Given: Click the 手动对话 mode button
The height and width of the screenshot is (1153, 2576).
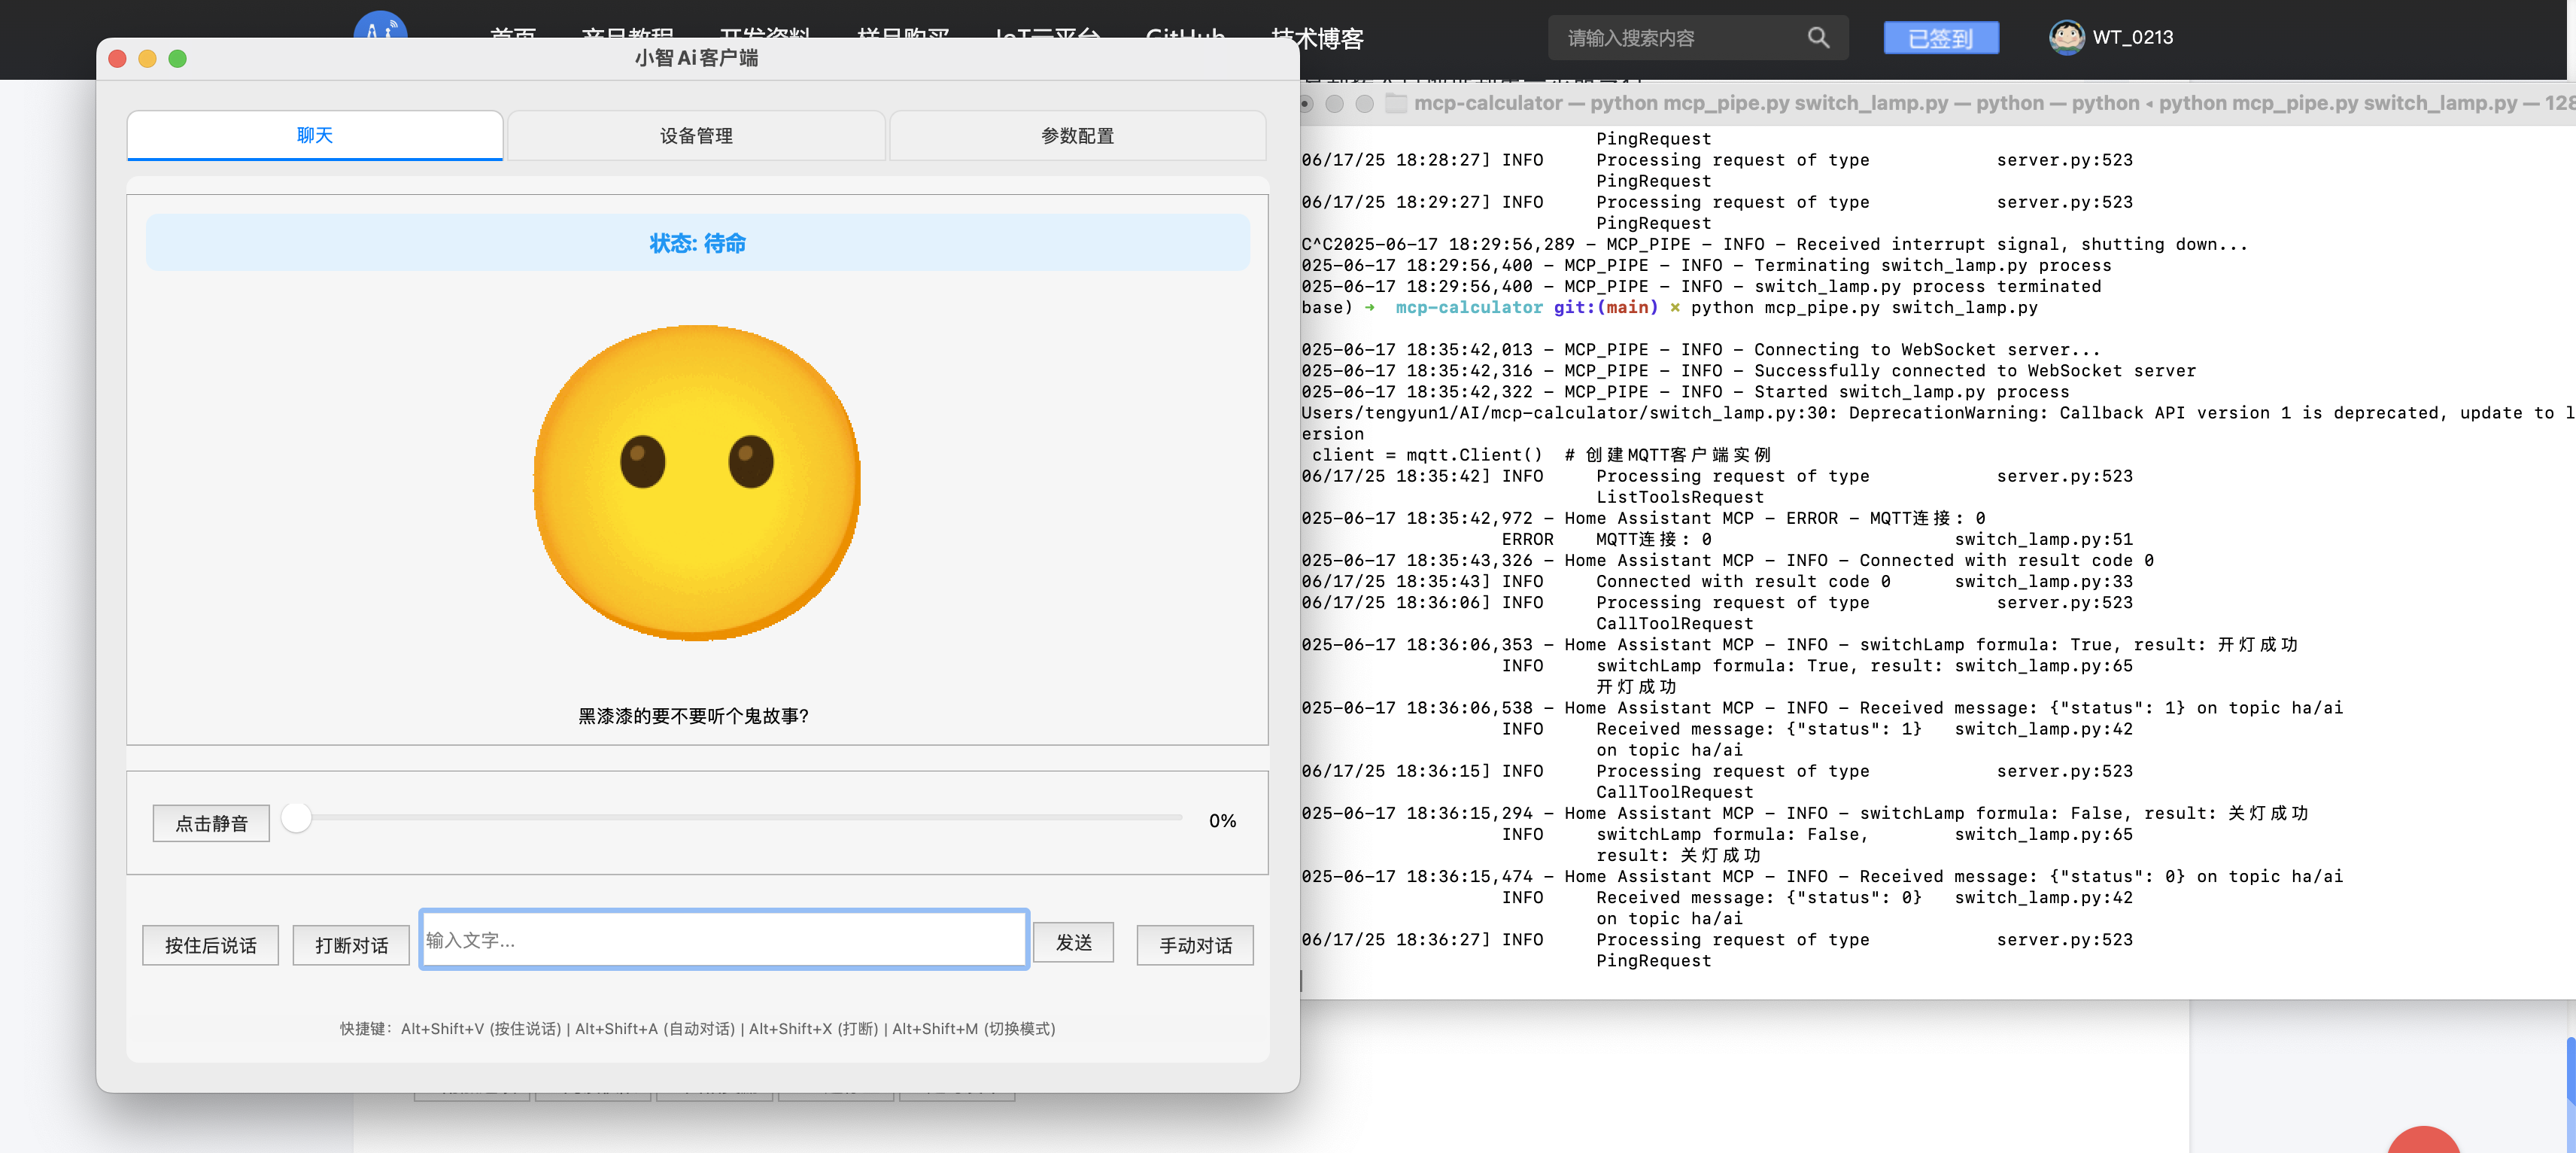Looking at the screenshot, I should point(1195,945).
